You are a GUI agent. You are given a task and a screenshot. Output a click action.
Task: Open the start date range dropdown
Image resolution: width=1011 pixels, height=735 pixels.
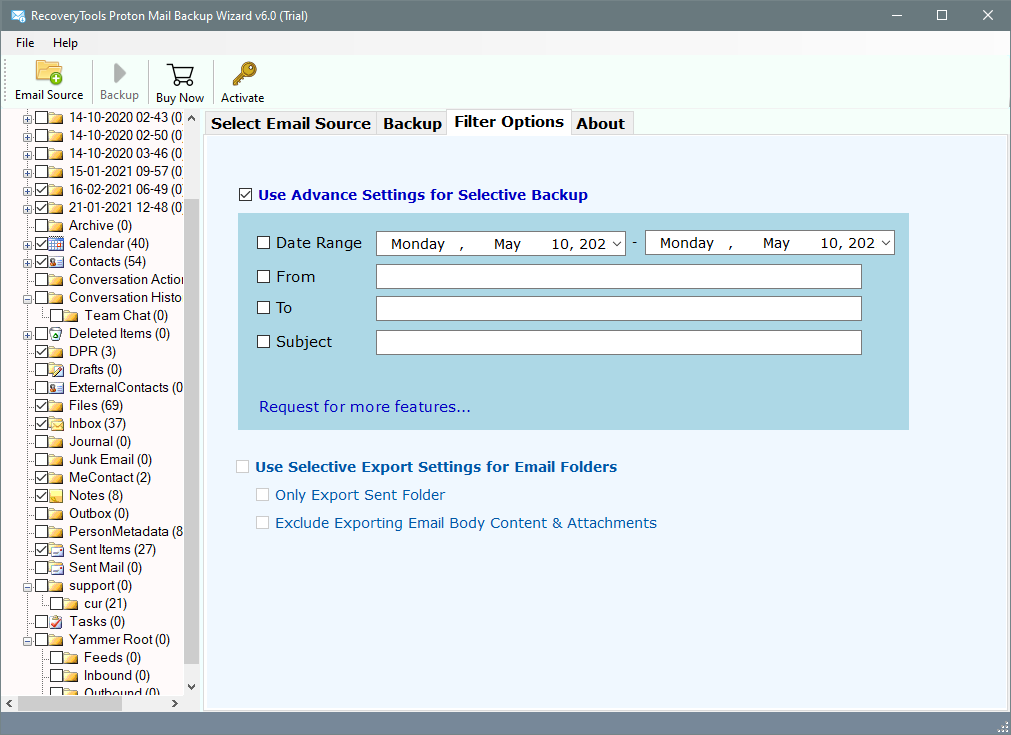(616, 244)
